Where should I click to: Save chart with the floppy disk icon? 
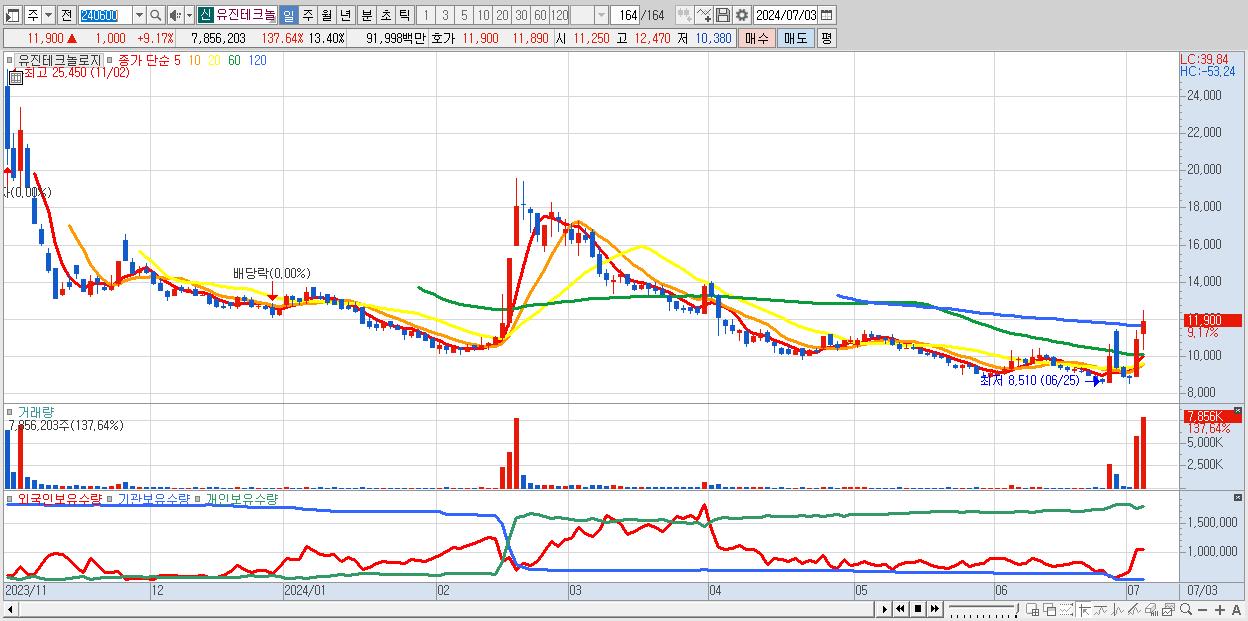723,15
